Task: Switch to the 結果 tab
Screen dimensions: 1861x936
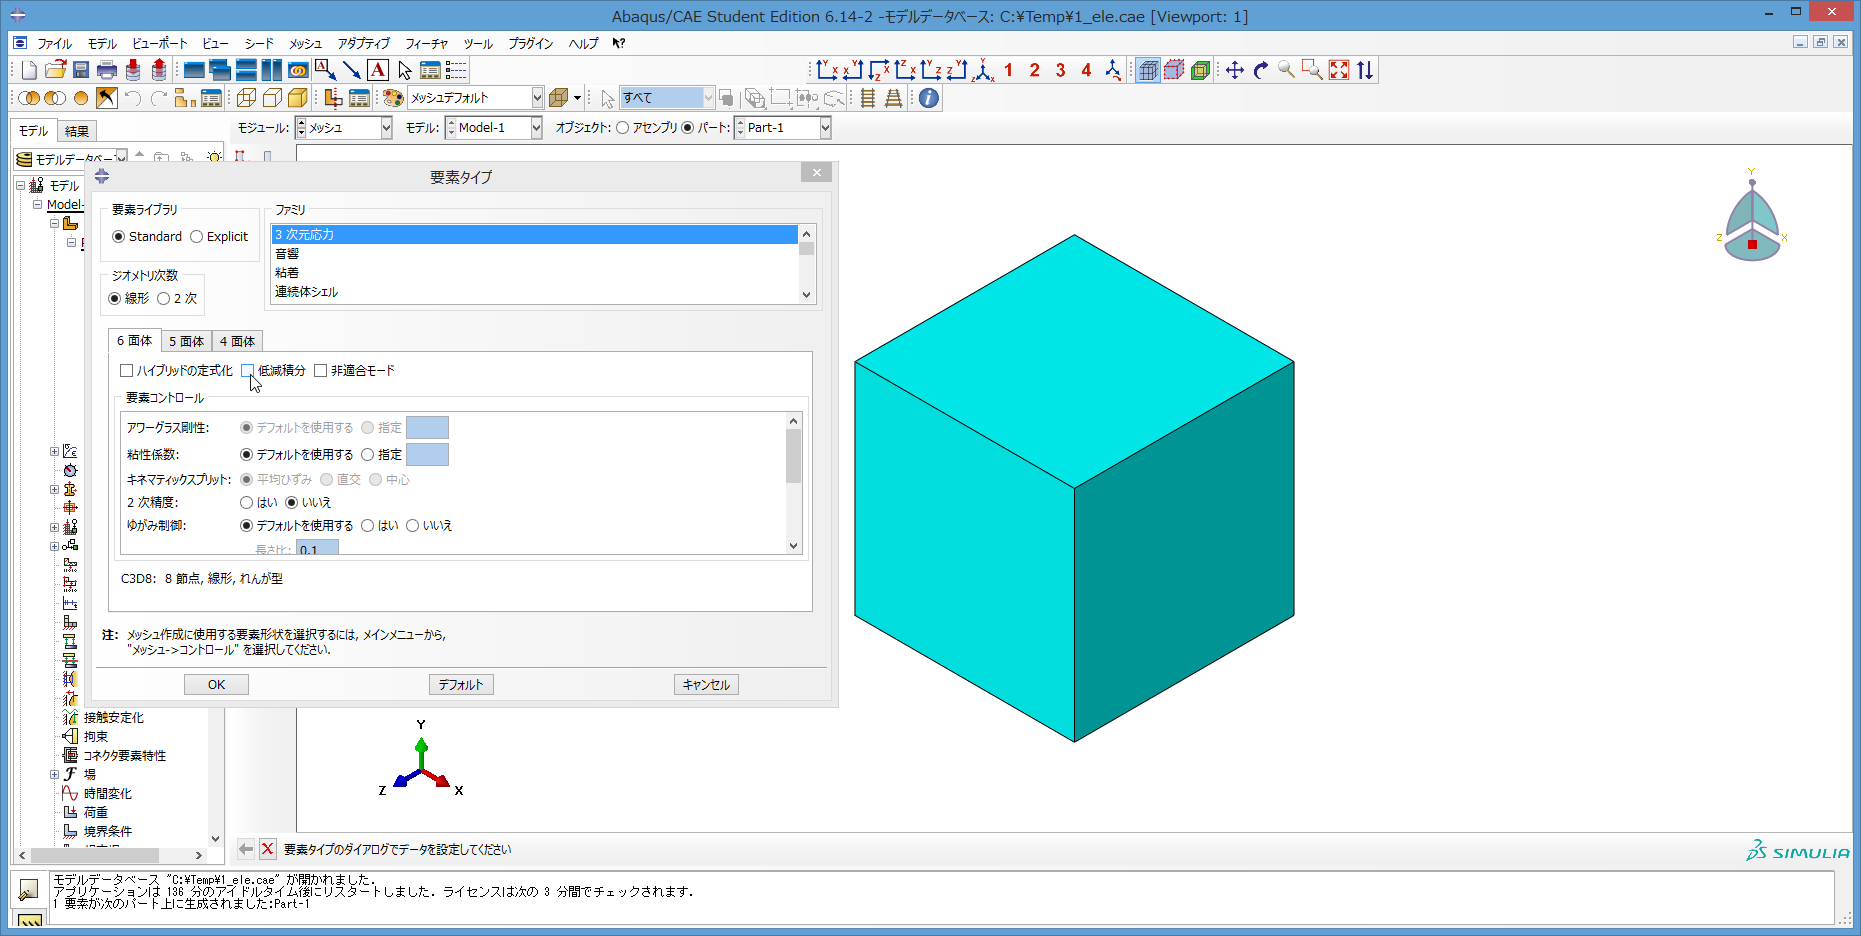Action: click(77, 131)
